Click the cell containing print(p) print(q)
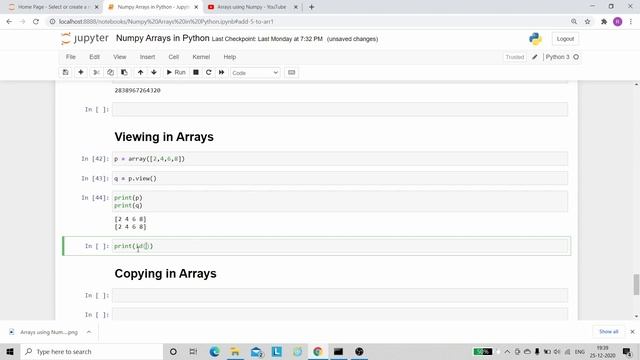 (x=340, y=202)
